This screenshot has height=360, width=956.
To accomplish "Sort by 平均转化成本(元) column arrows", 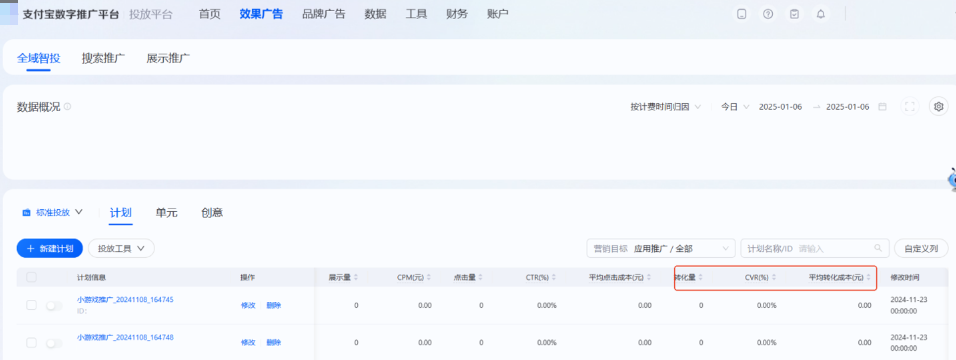I will click(x=868, y=278).
